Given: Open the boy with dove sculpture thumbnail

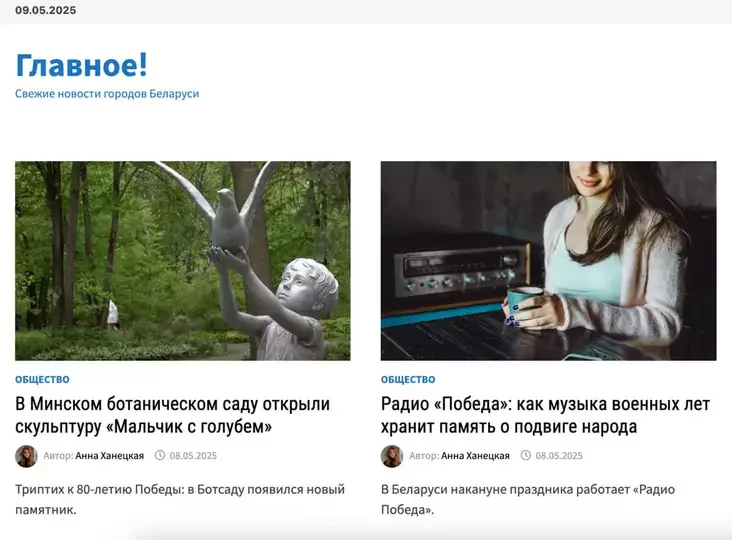Looking at the screenshot, I should [x=182, y=260].
